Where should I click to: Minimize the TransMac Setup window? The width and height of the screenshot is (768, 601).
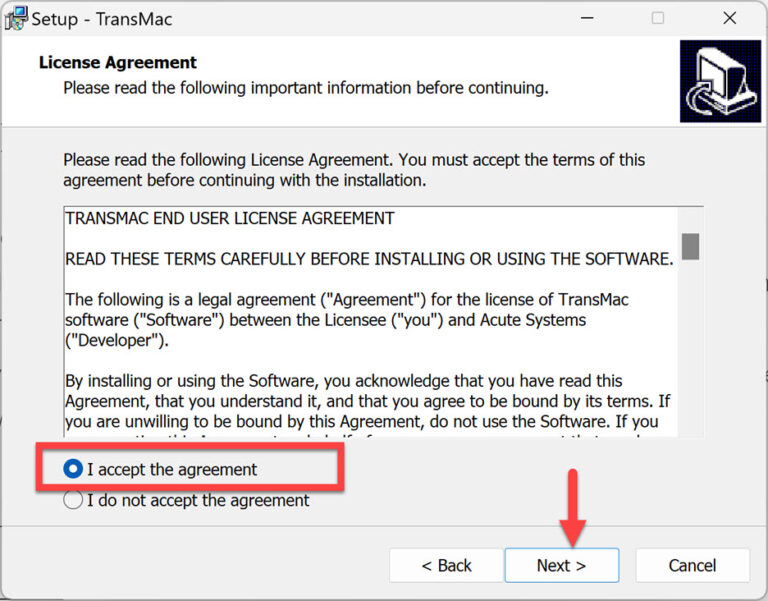click(587, 19)
